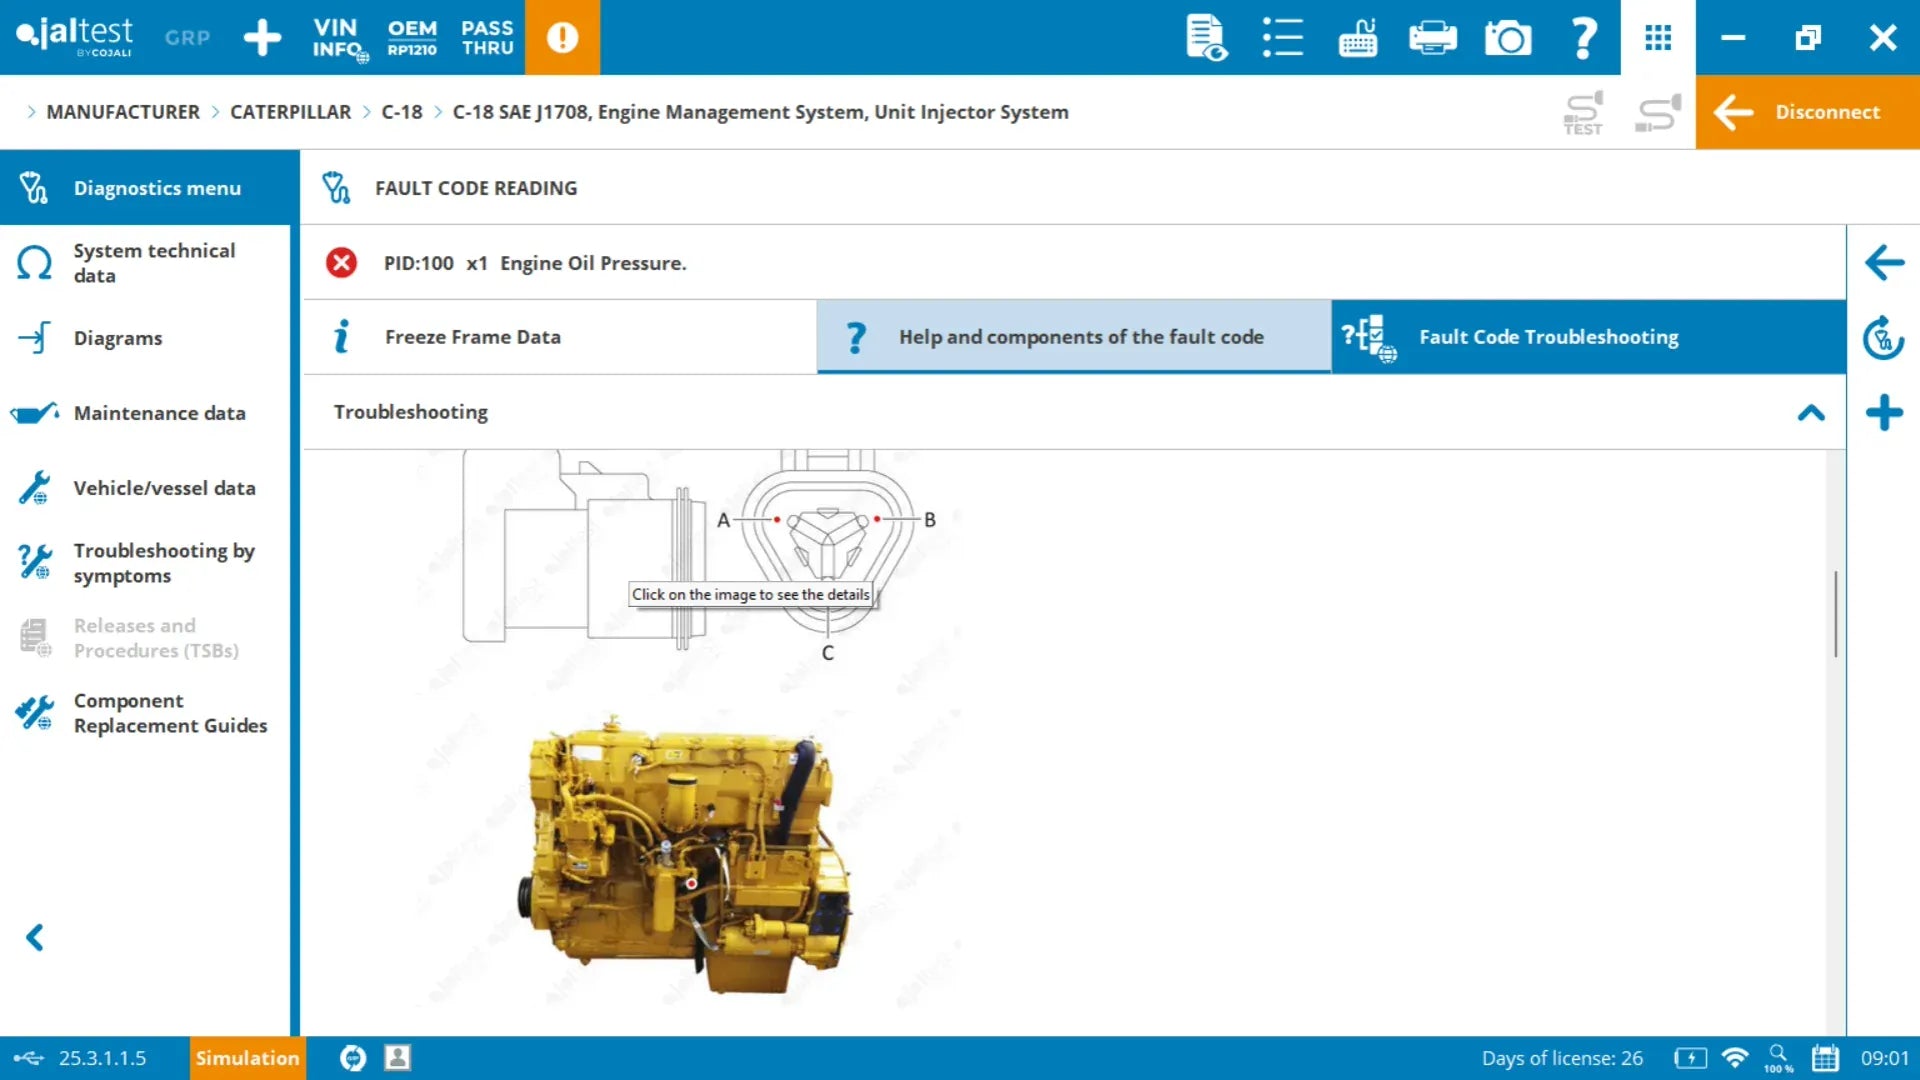The width and height of the screenshot is (1920, 1080).
Task: Click the orange warning alert icon
Action: (562, 37)
